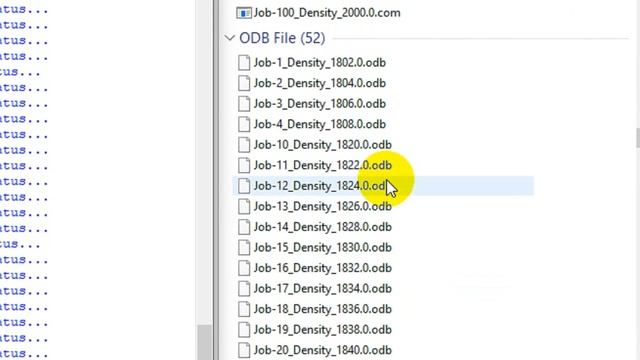Select file Job-17_Density_1834.0.odb

pos(322,289)
